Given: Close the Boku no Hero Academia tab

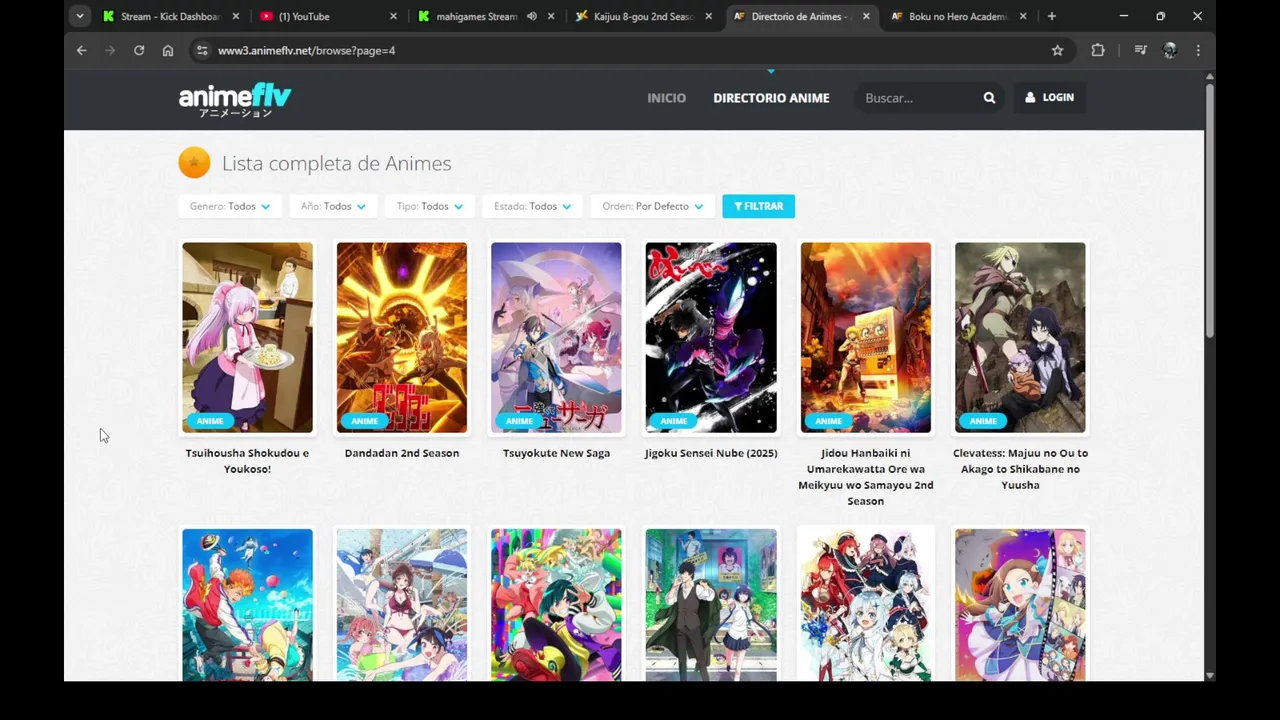Looking at the screenshot, I should click(1024, 16).
